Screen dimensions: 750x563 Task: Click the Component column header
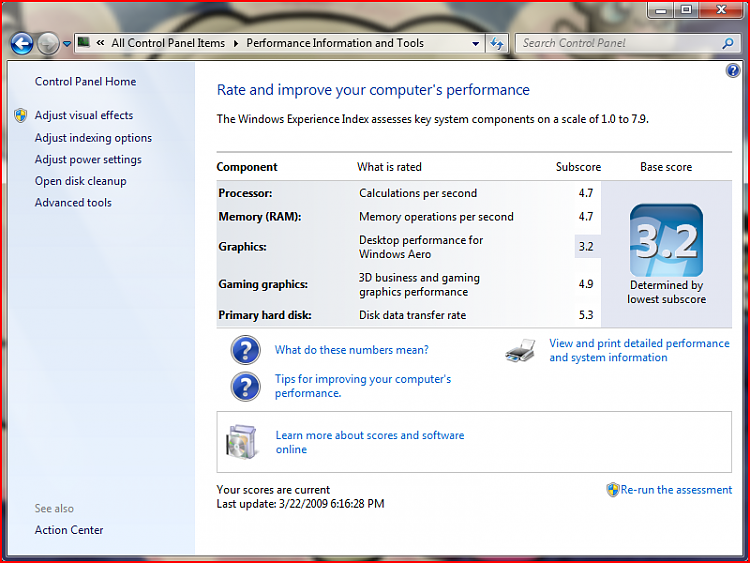[247, 167]
